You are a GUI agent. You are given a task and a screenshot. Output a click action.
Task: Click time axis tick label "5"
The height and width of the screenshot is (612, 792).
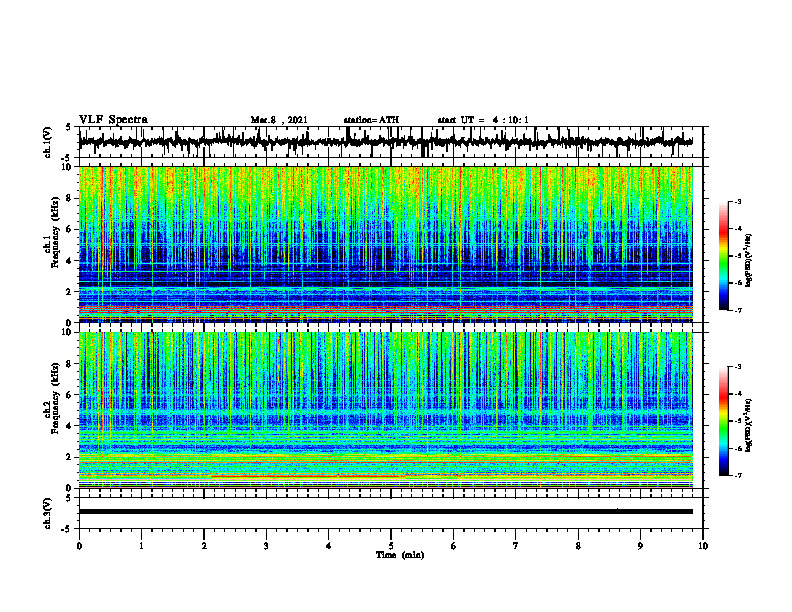pos(391,546)
